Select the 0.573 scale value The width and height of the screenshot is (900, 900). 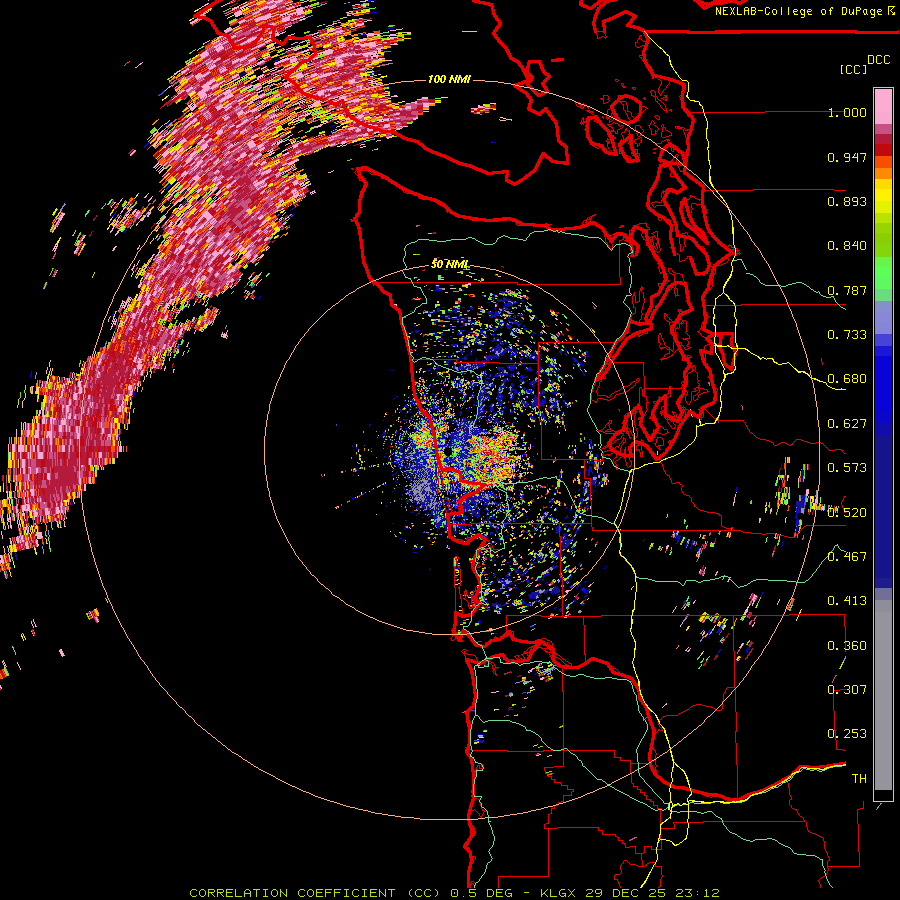click(x=847, y=468)
